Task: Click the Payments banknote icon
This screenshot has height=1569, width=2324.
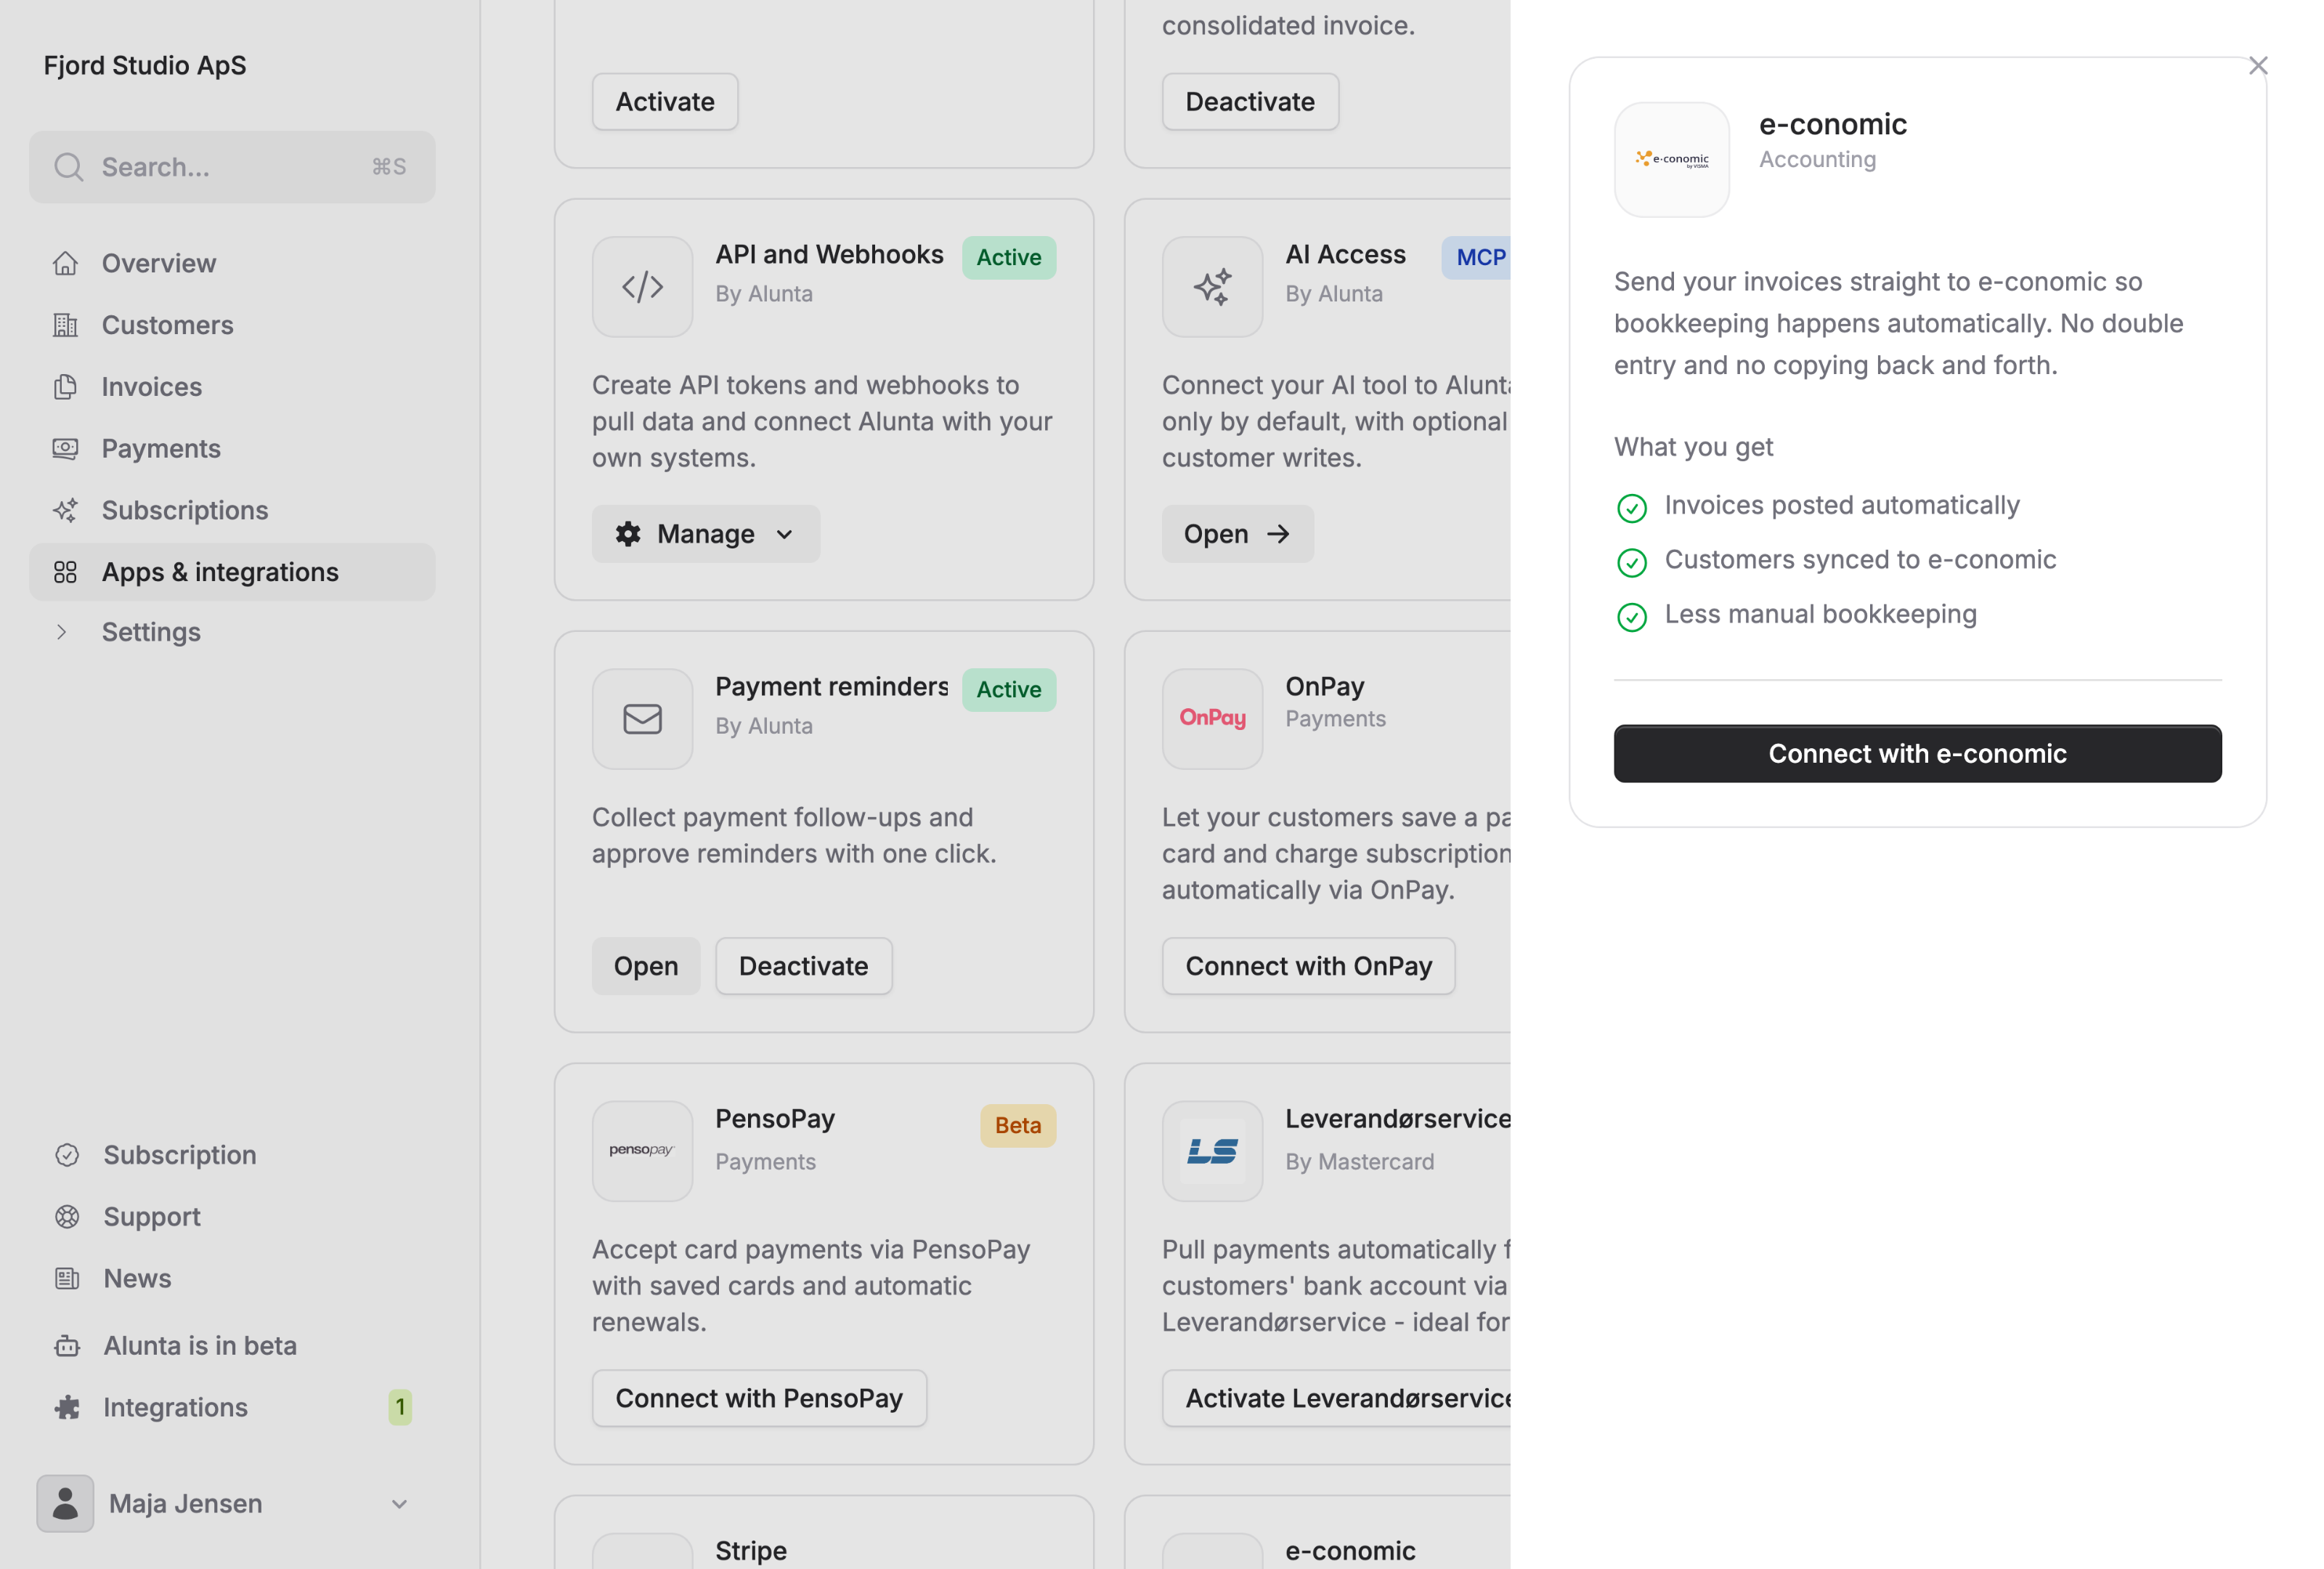Action: pyautogui.click(x=66, y=449)
